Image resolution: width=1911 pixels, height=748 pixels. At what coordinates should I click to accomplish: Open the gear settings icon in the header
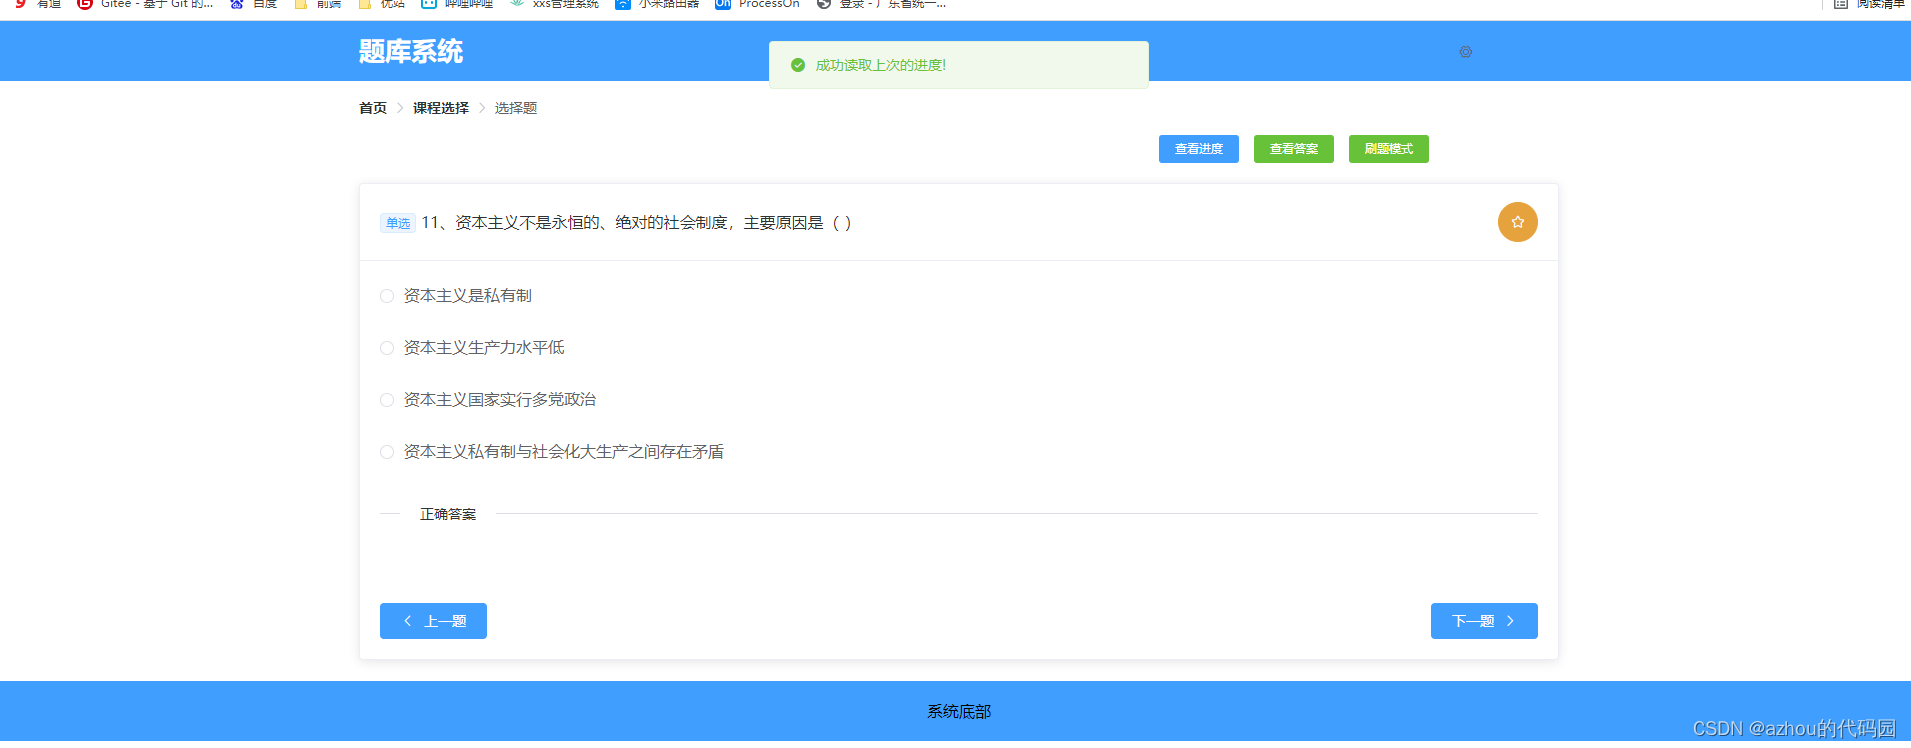[1465, 52]
